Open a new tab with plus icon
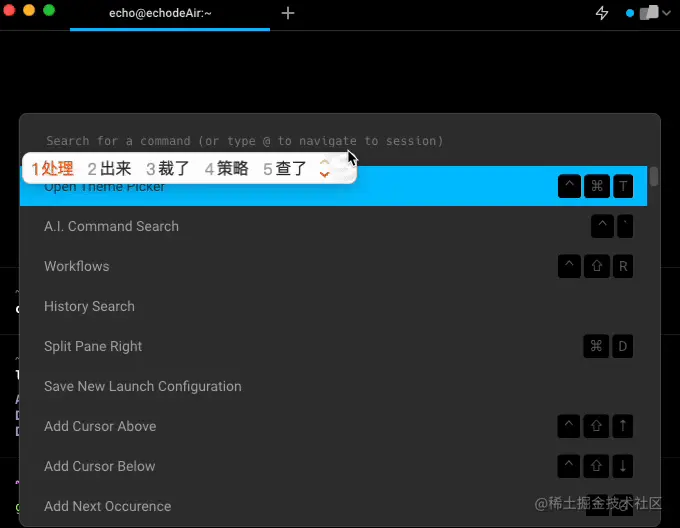 pos(288,13)
